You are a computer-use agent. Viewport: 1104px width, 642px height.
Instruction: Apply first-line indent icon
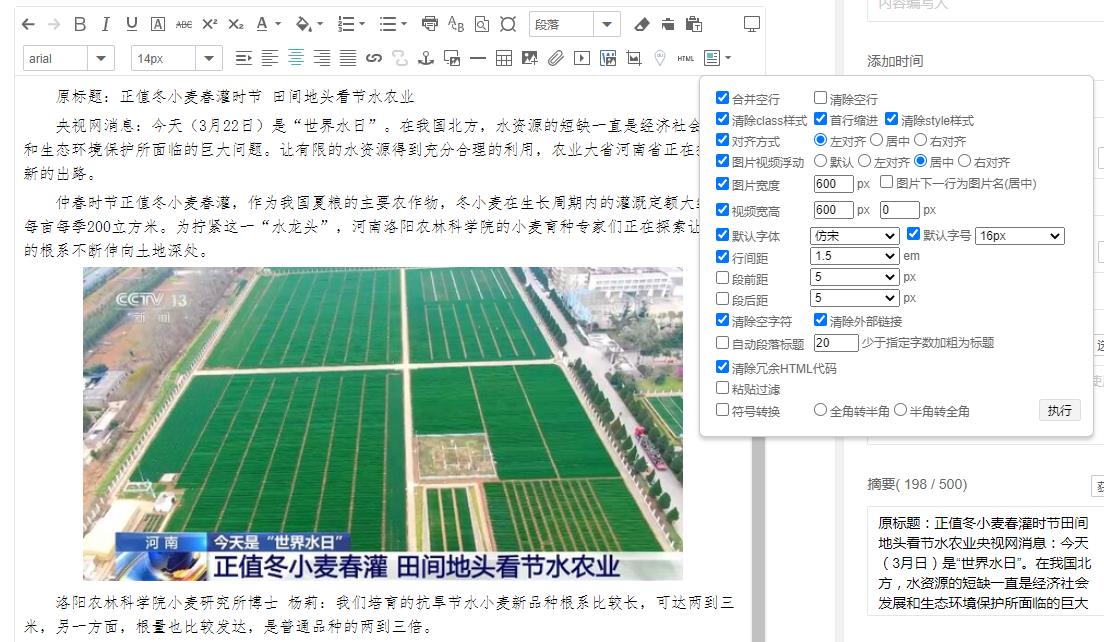click(x=244, y=58)
